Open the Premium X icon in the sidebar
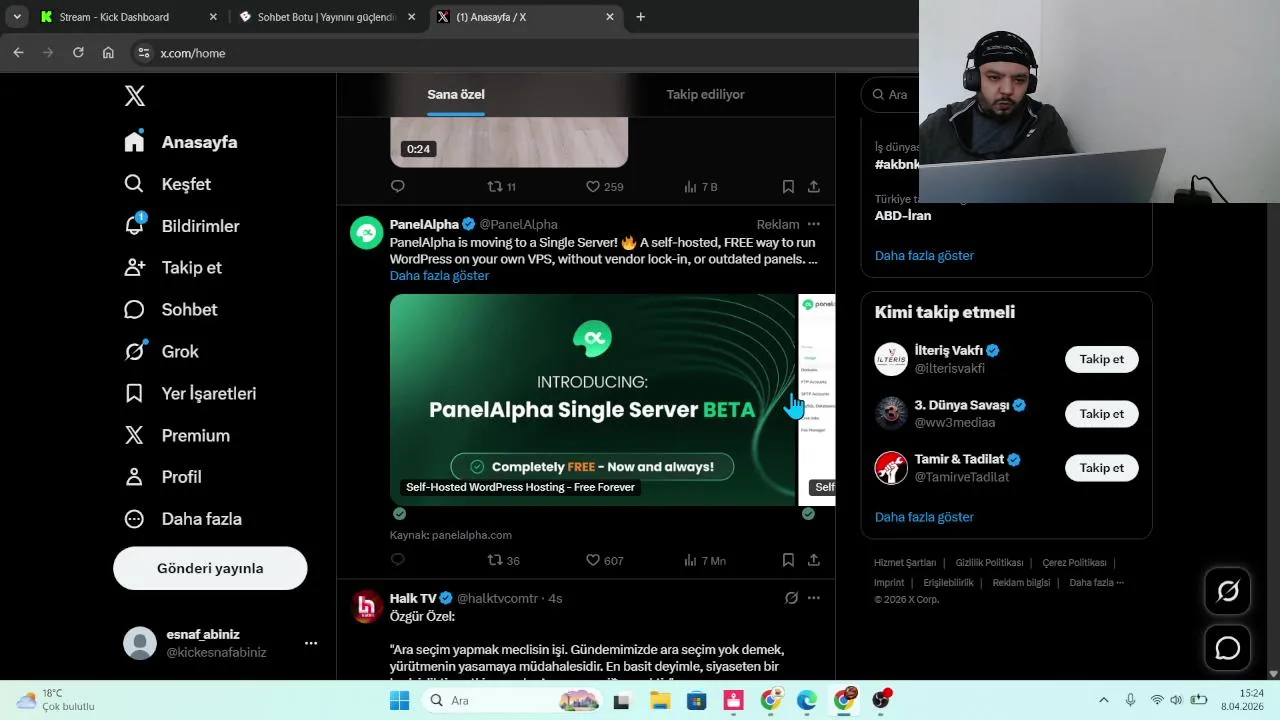Image resolution: width=1280 pixels, height=720 pixels. (134, 435)
